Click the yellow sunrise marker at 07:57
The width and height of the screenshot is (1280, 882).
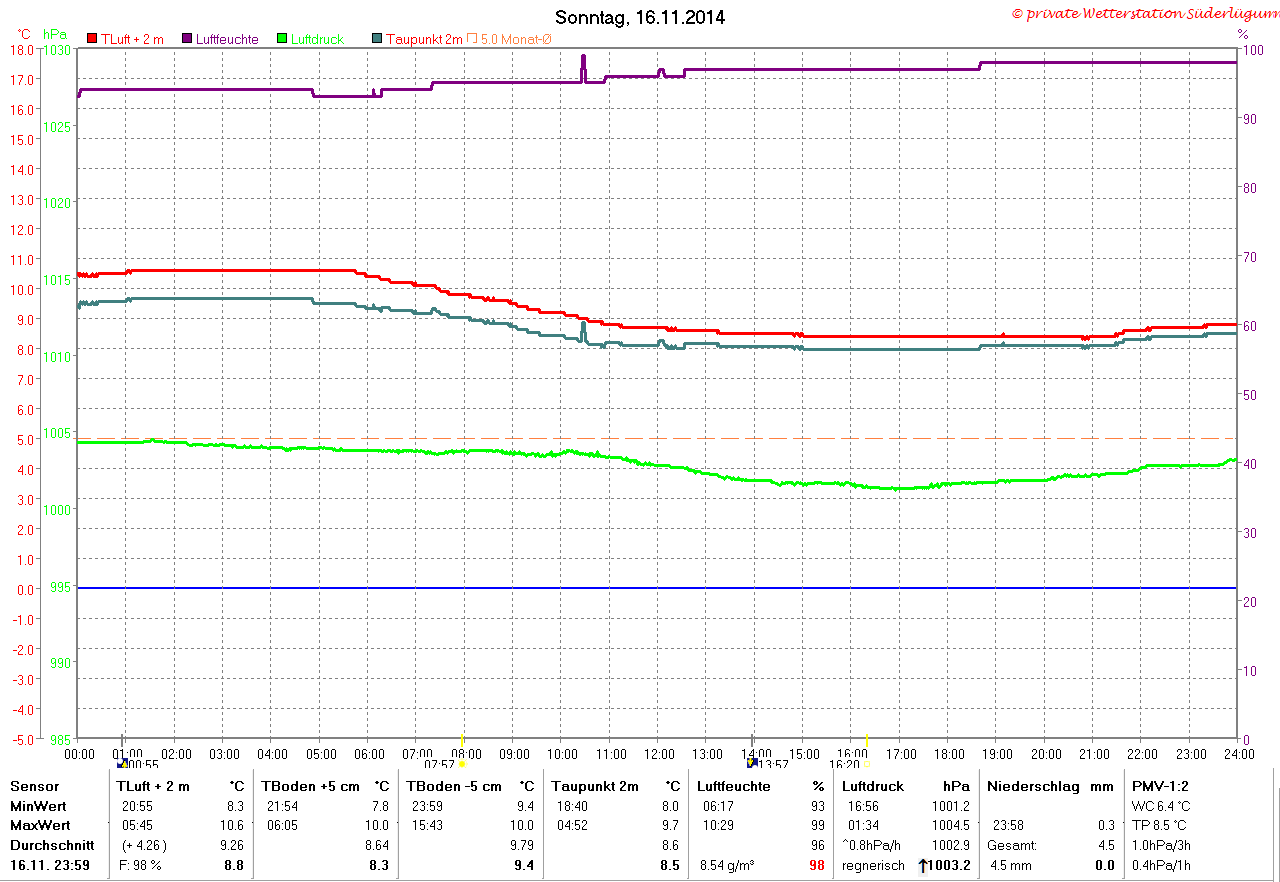[462, 763]
